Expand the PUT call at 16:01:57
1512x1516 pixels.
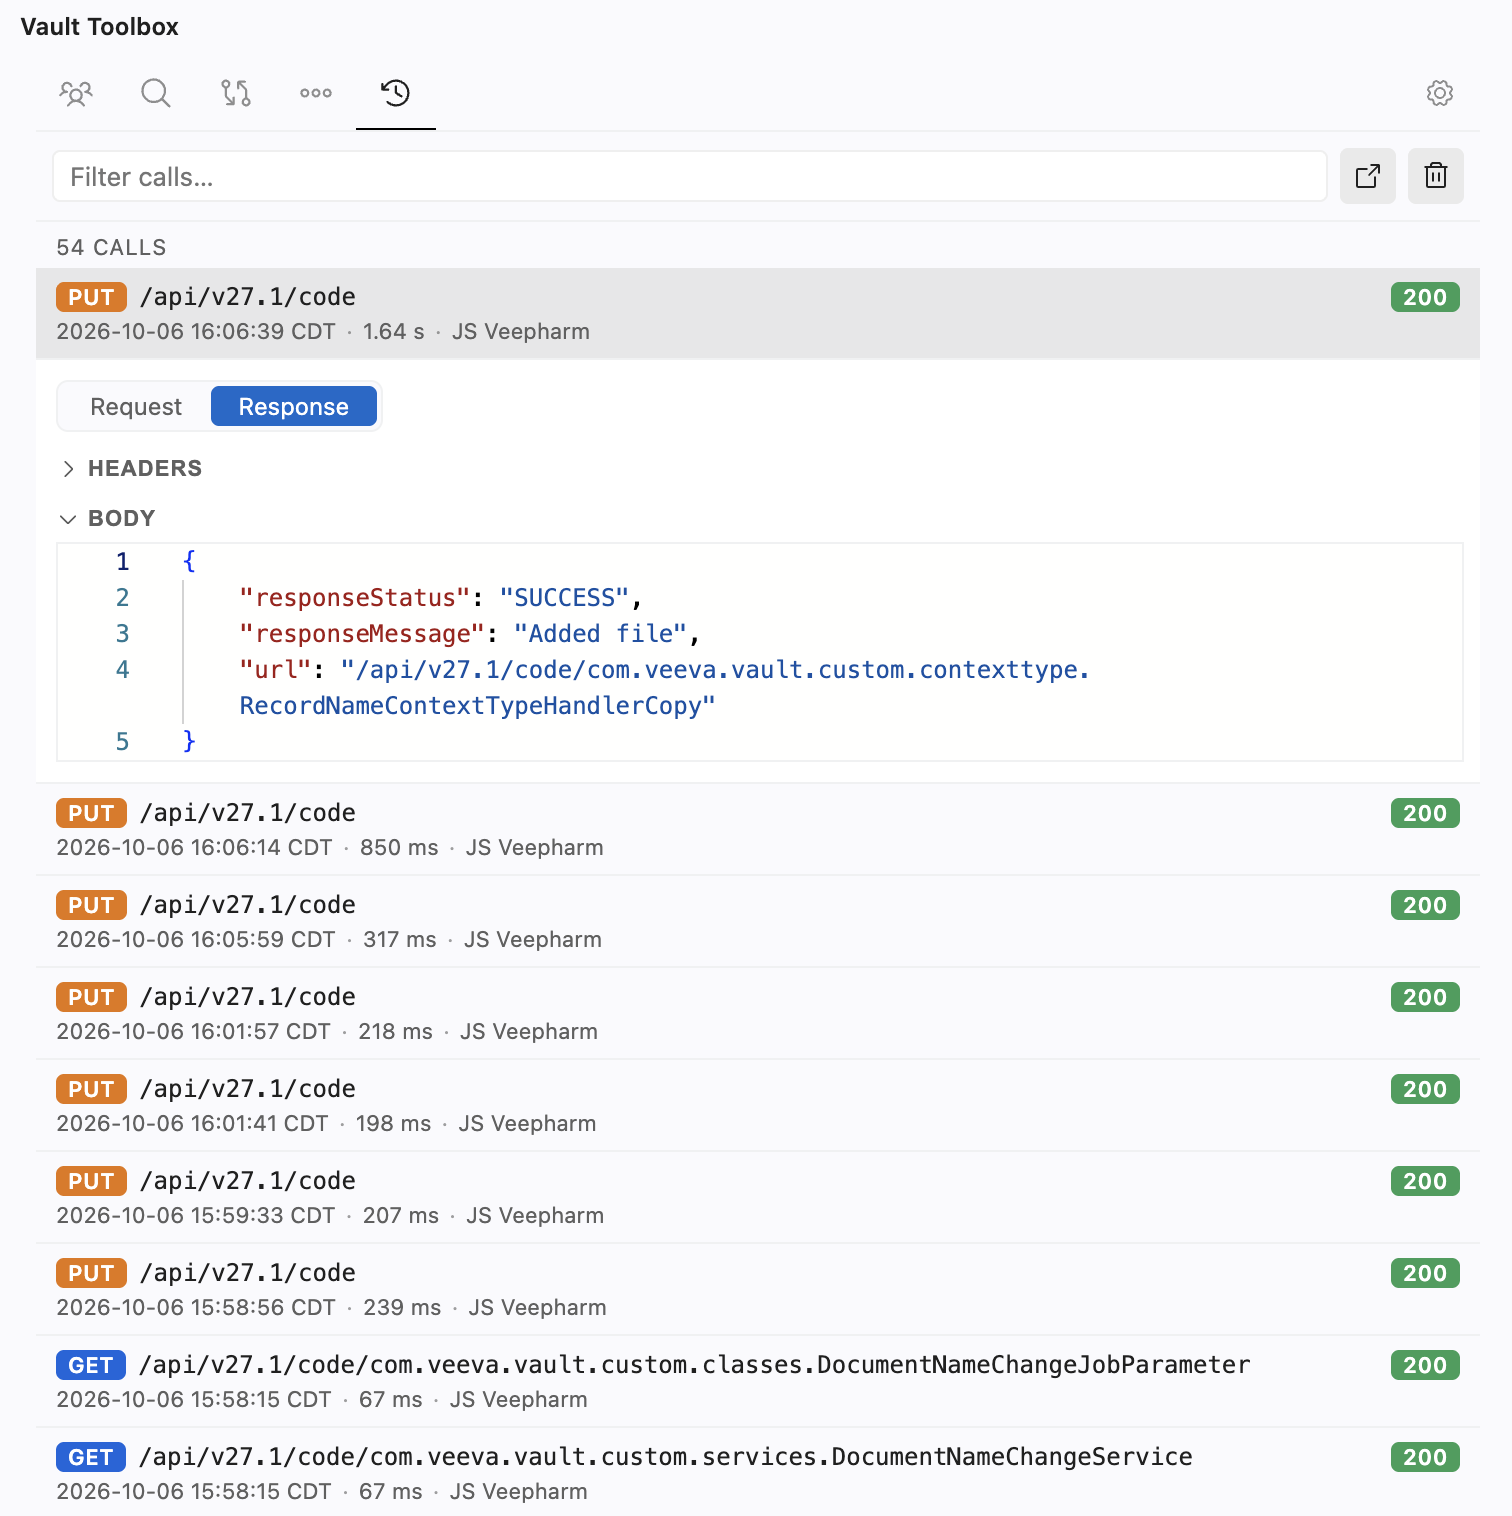[x=758, y=1013]
